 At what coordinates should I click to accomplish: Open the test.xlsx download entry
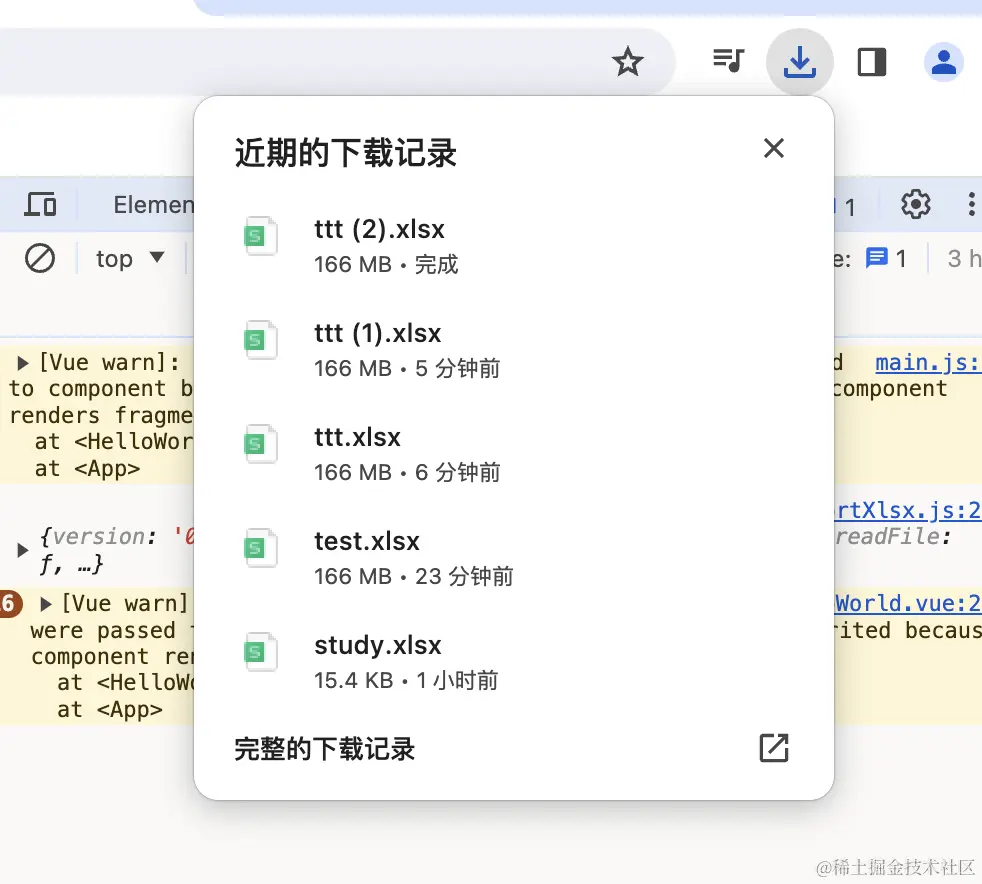point(514,558)
